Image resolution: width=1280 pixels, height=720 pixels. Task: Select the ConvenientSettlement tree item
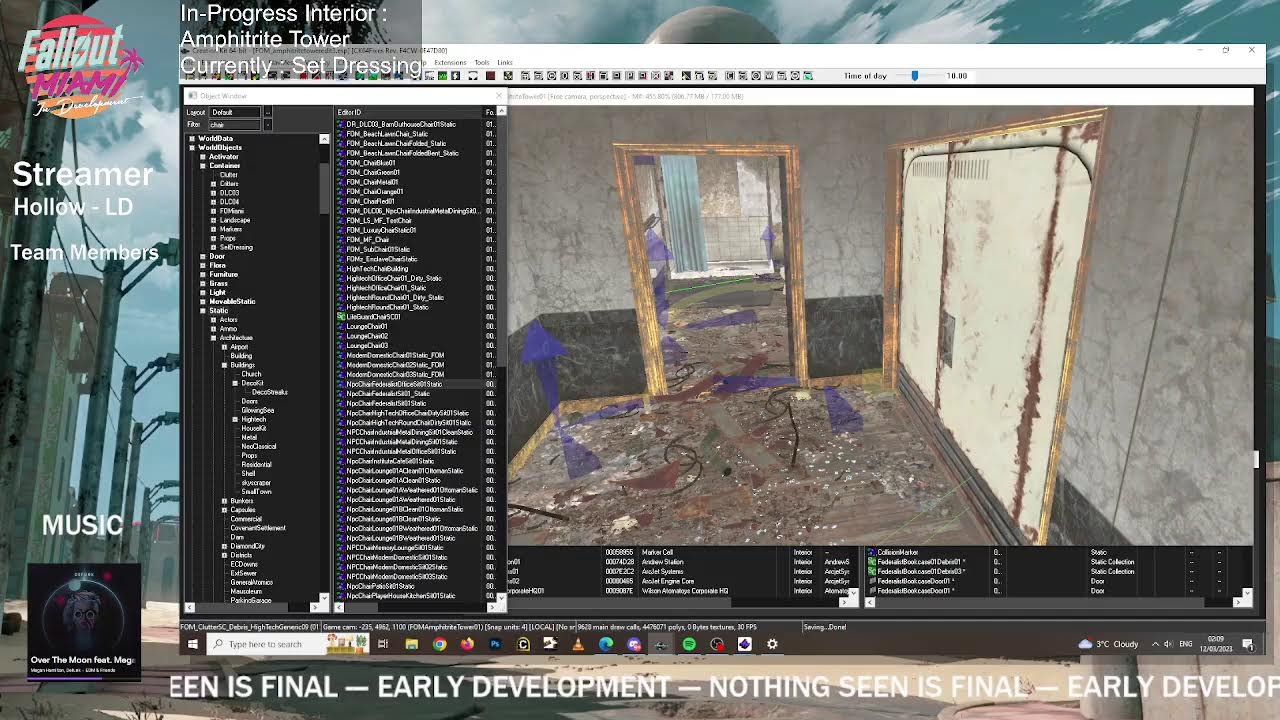(x=258, y=528)
